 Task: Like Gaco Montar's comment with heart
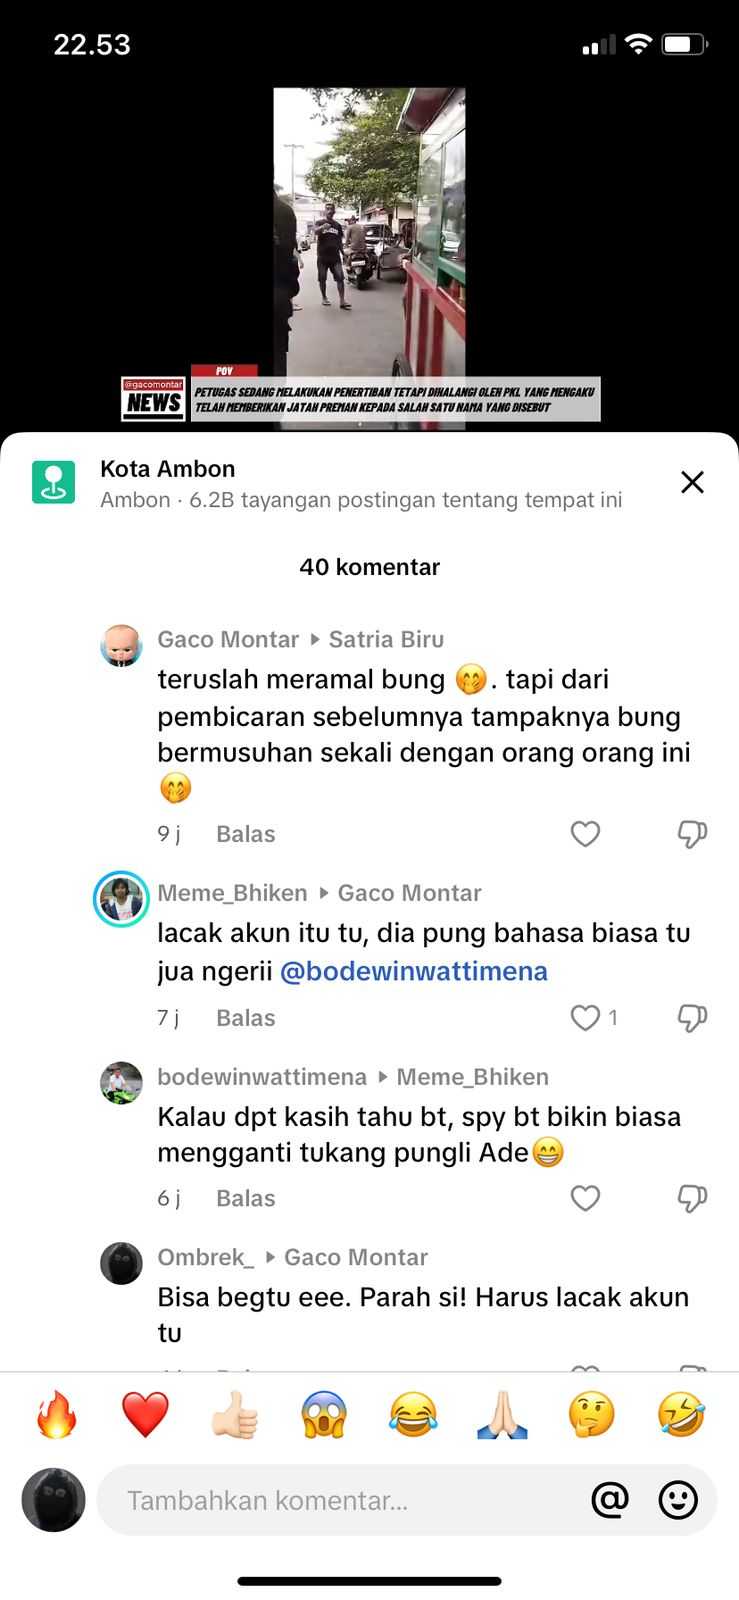coord(585,834)
